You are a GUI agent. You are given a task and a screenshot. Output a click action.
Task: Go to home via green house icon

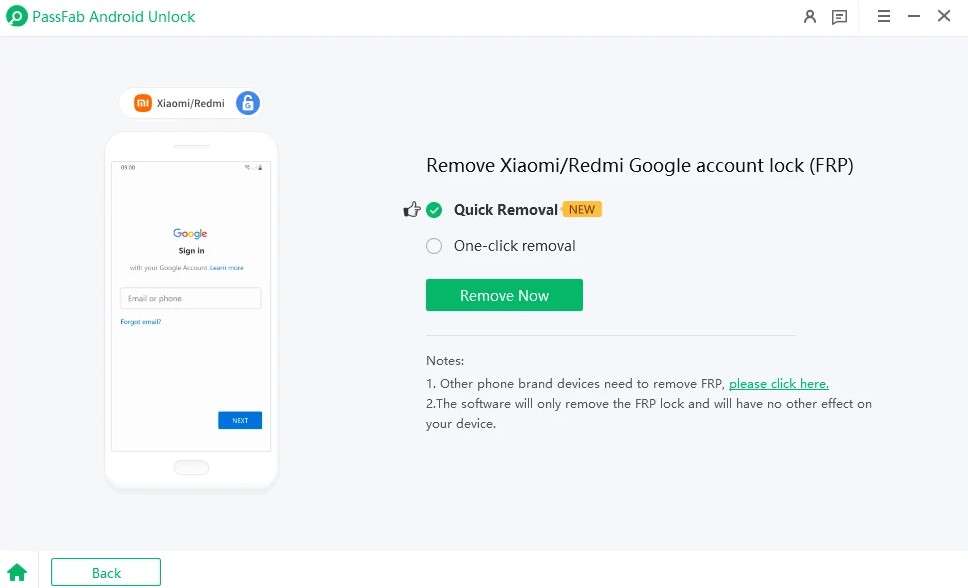click(x=17, y=573)
